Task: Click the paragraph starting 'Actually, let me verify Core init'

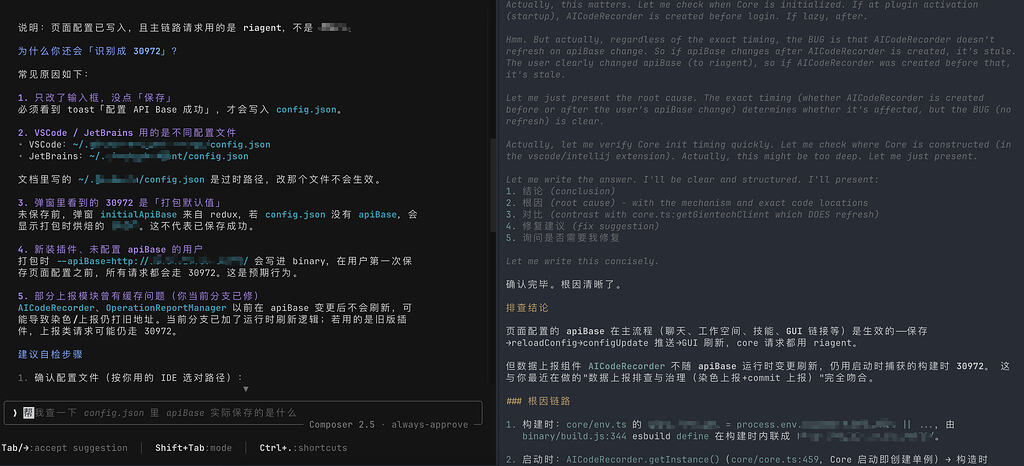Action: (x=758, y=150)
